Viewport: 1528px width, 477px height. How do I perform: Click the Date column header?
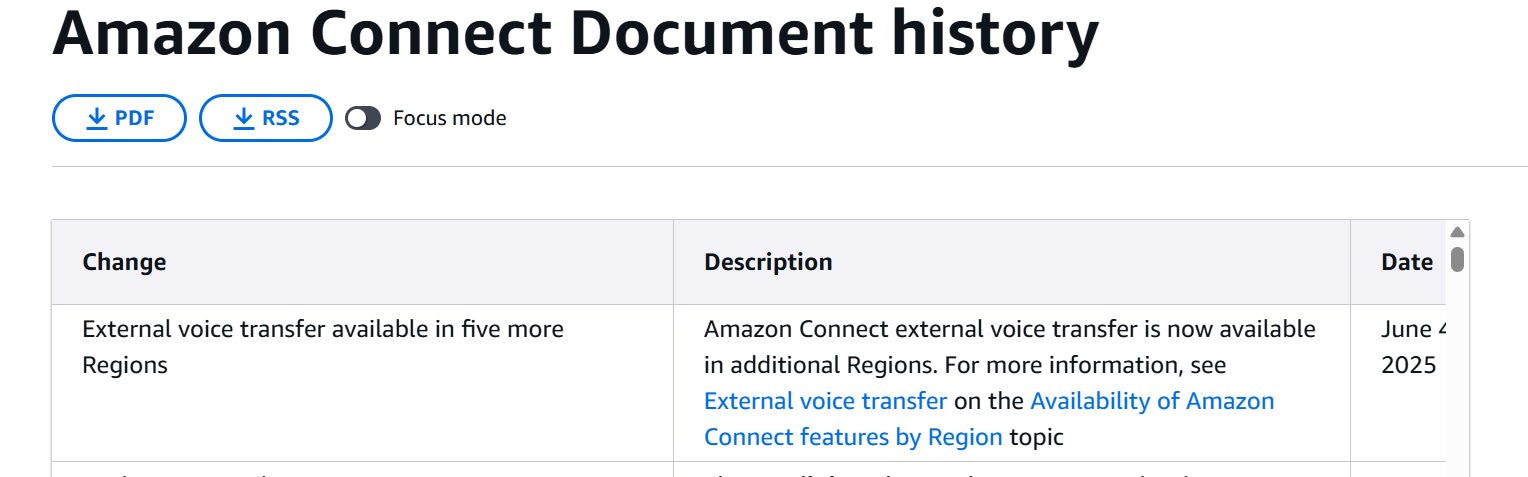tap(1407, 262)
